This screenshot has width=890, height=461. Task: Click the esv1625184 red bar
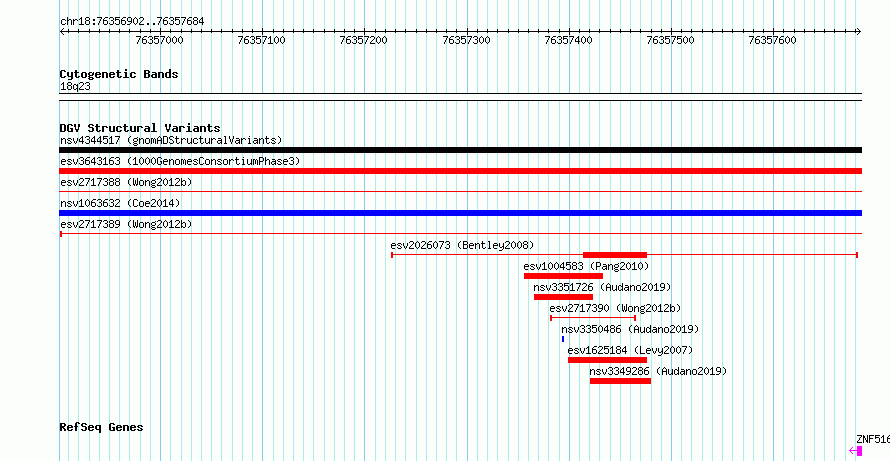coord(607,360)
